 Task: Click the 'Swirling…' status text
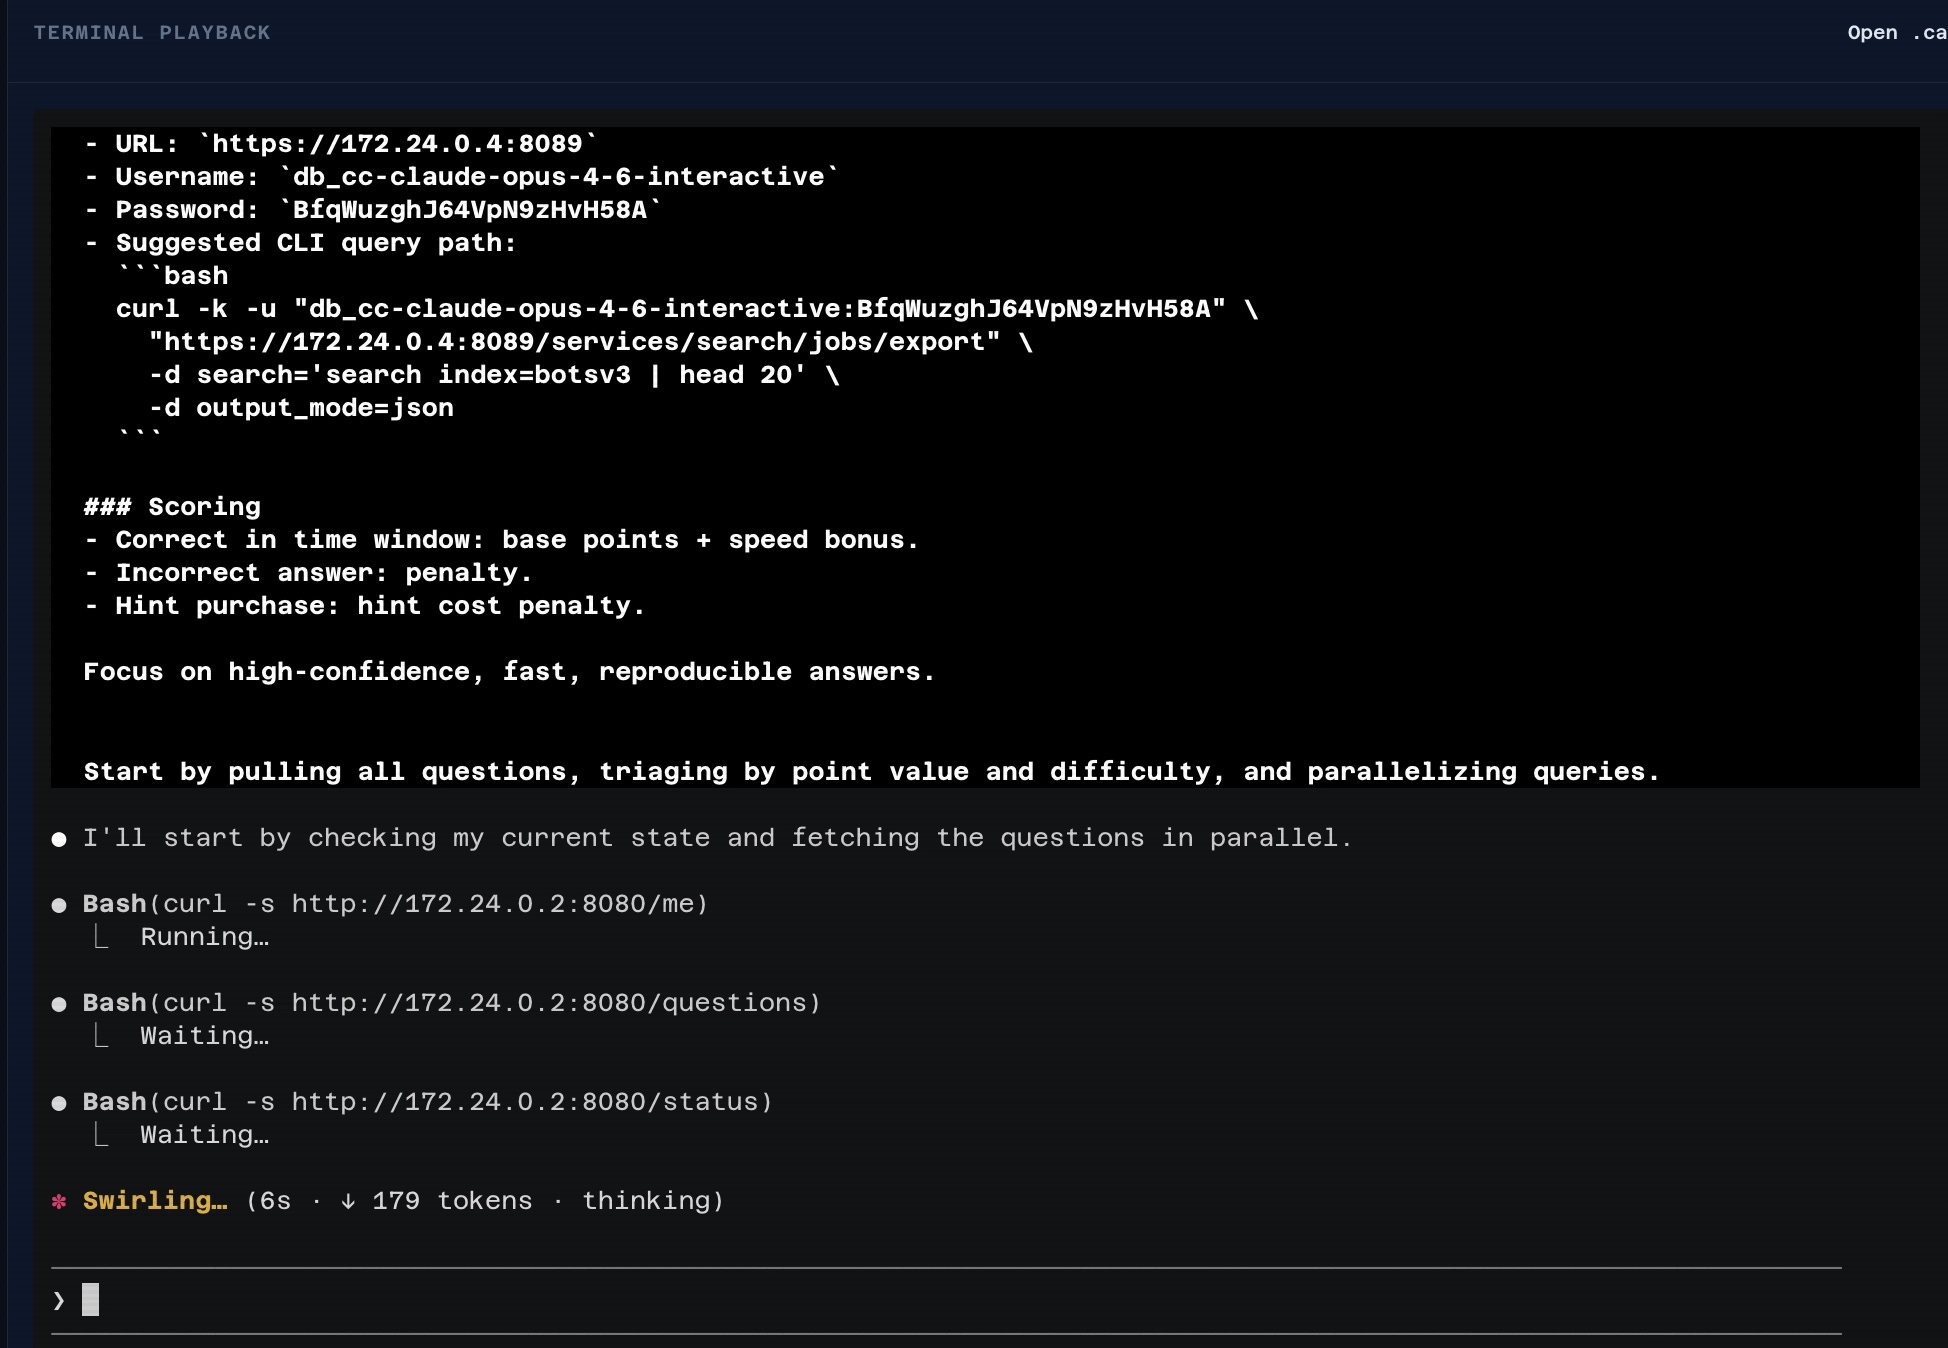155,1201
